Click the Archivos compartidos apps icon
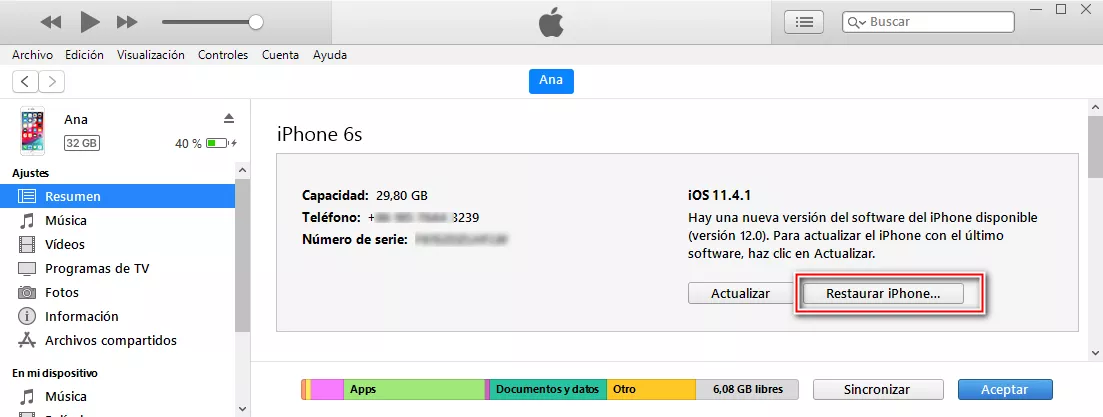1103x417 pixels. (x=27, y=340)
